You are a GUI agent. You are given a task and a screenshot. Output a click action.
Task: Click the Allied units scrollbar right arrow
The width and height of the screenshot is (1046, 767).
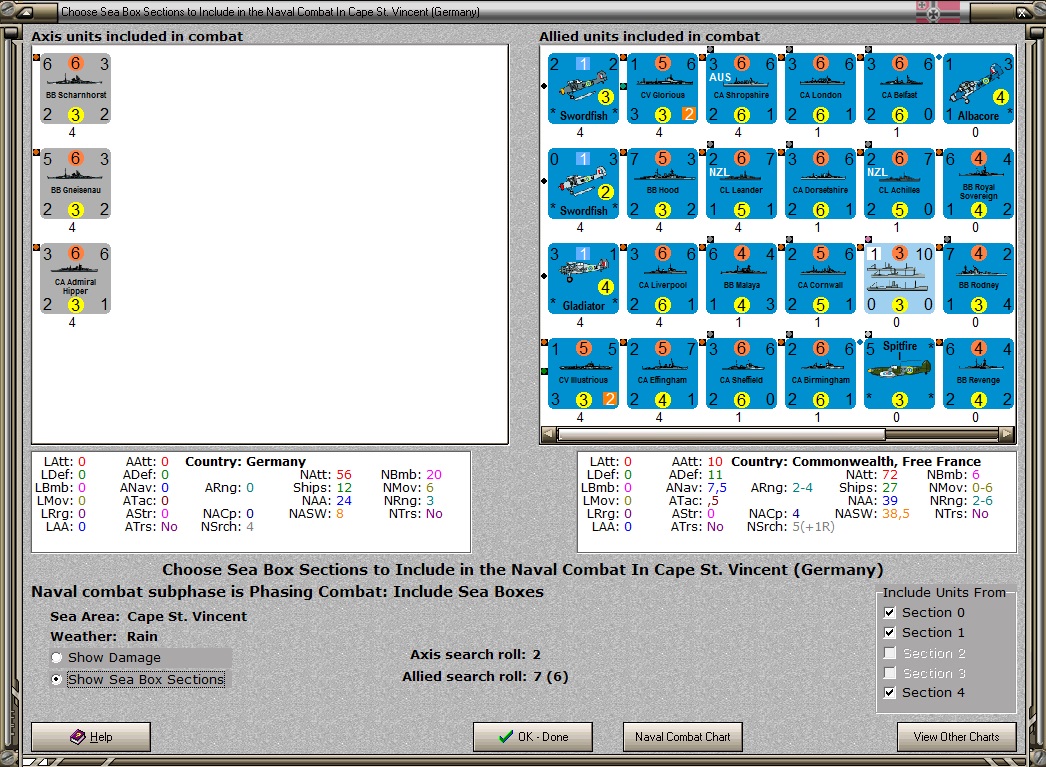(x=1007, y=434)
